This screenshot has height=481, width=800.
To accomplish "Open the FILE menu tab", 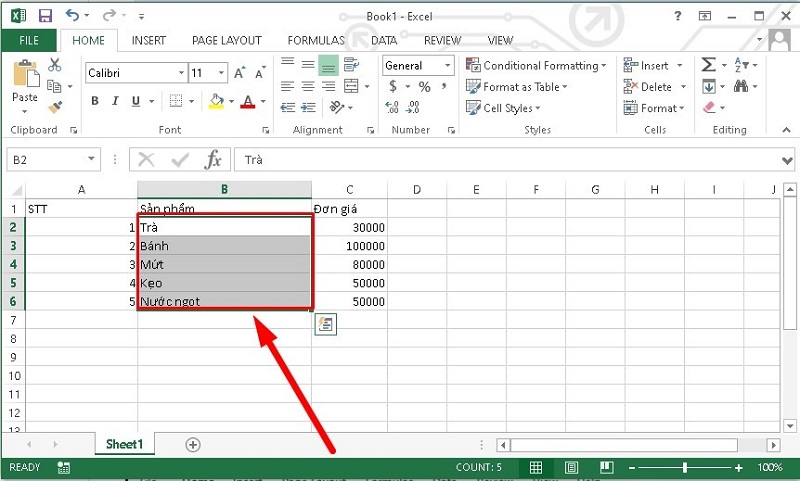I will click(29, 41).
